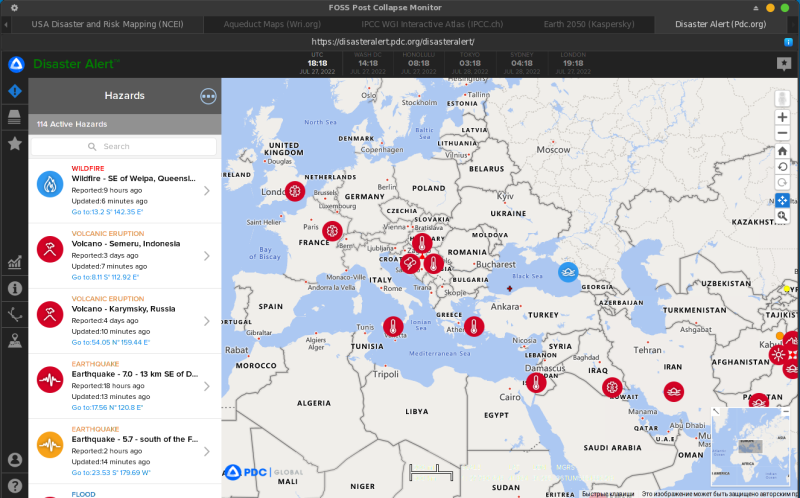Open the Hazards panel options menu

tap(208, 96)
